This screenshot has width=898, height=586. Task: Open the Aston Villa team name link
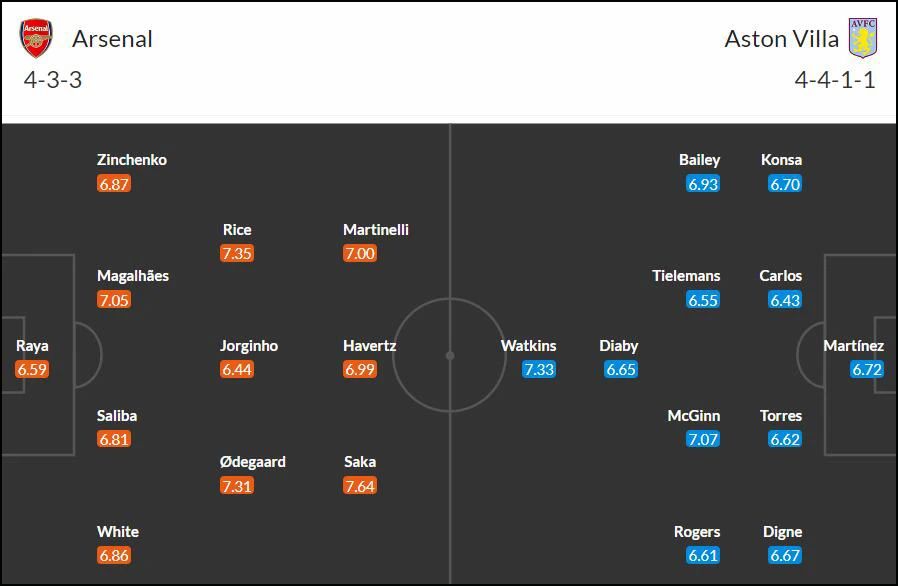coord(781,39)
